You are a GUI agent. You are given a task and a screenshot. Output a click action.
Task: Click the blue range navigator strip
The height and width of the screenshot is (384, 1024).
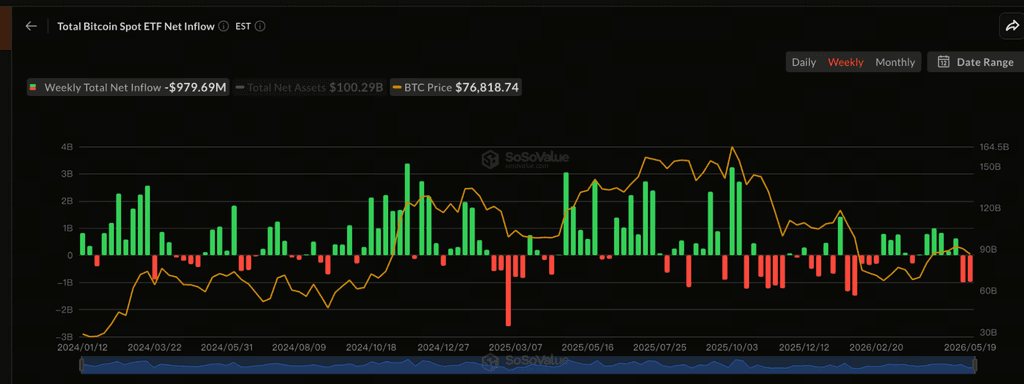[x=528, y=366]
